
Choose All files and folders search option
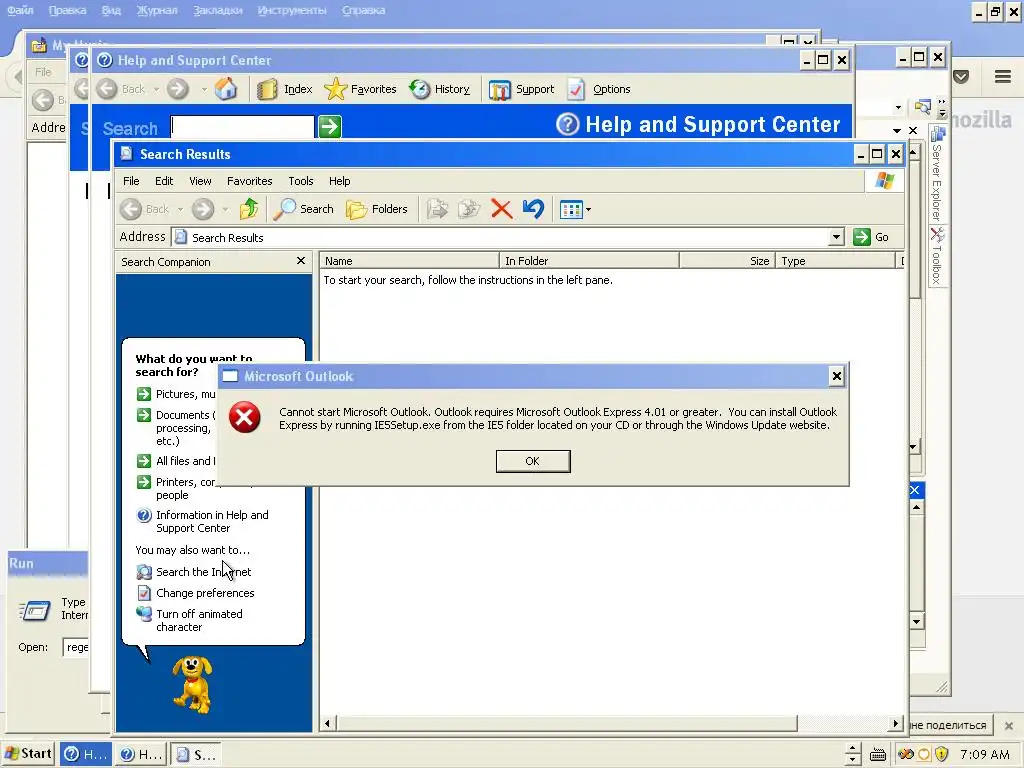click(176, 461)
